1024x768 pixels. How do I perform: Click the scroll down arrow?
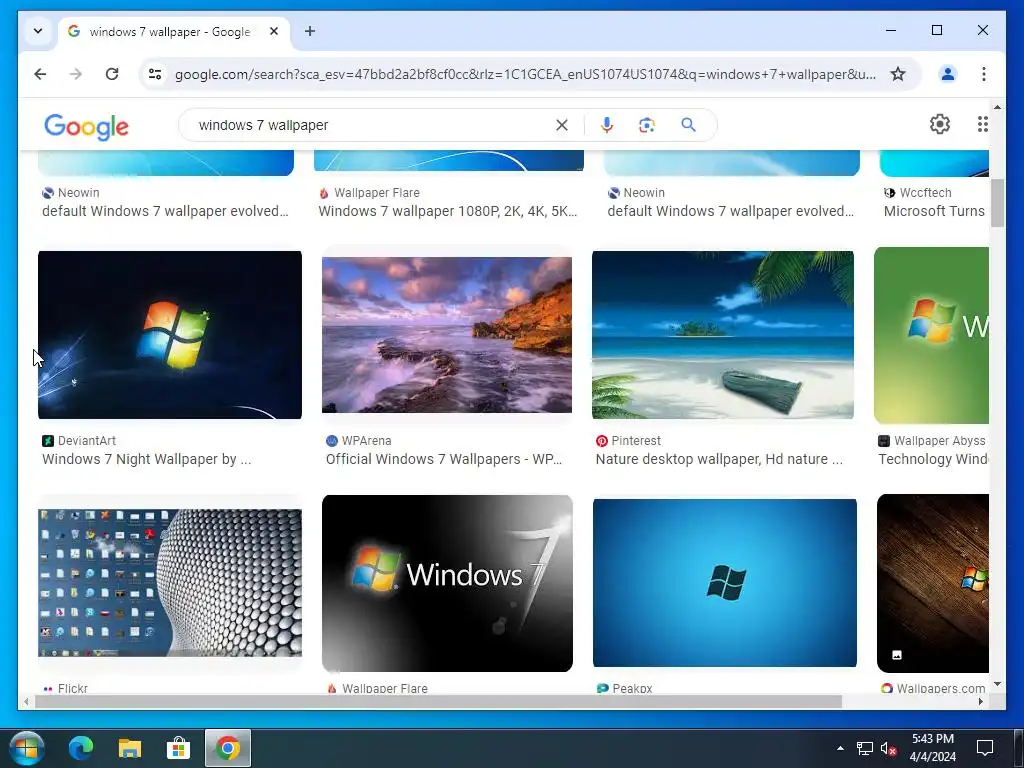[997, 684]
